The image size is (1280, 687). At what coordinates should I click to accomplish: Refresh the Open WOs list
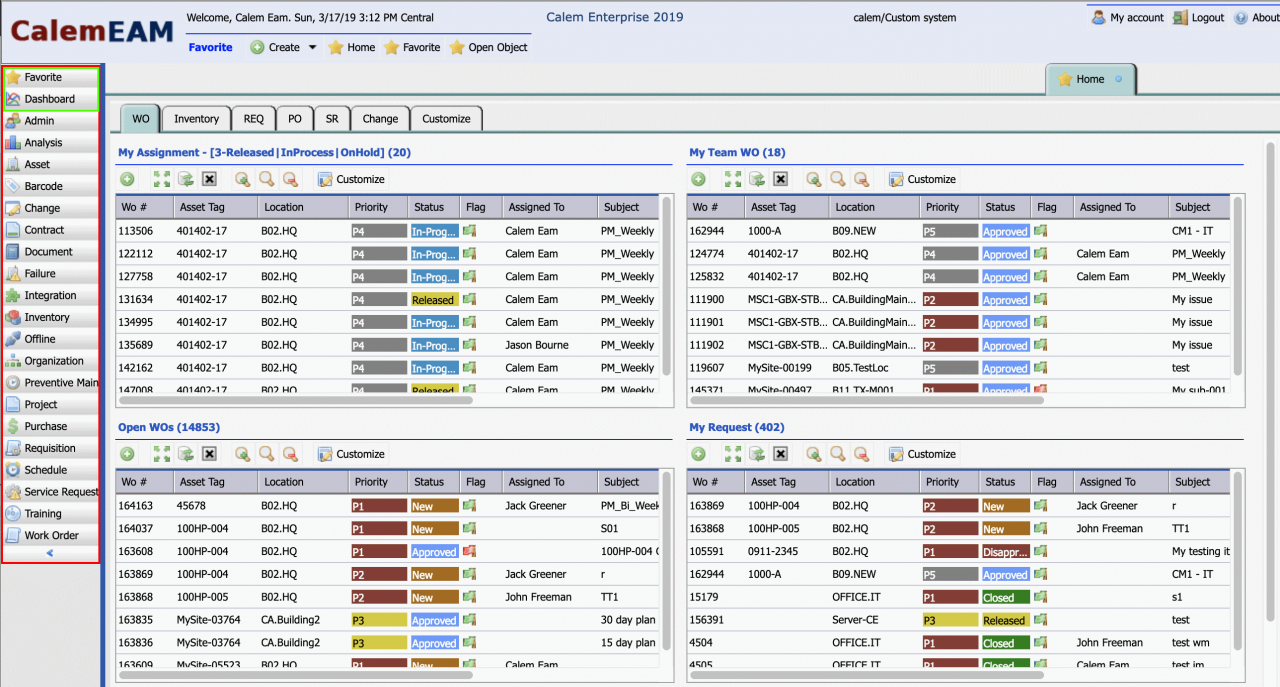tap(186, 454)
